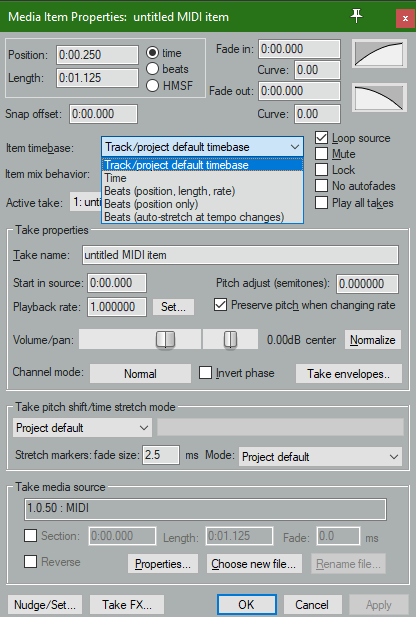Open the Active take dropdown
The image size is (416, 617).
tap(85, 202)
